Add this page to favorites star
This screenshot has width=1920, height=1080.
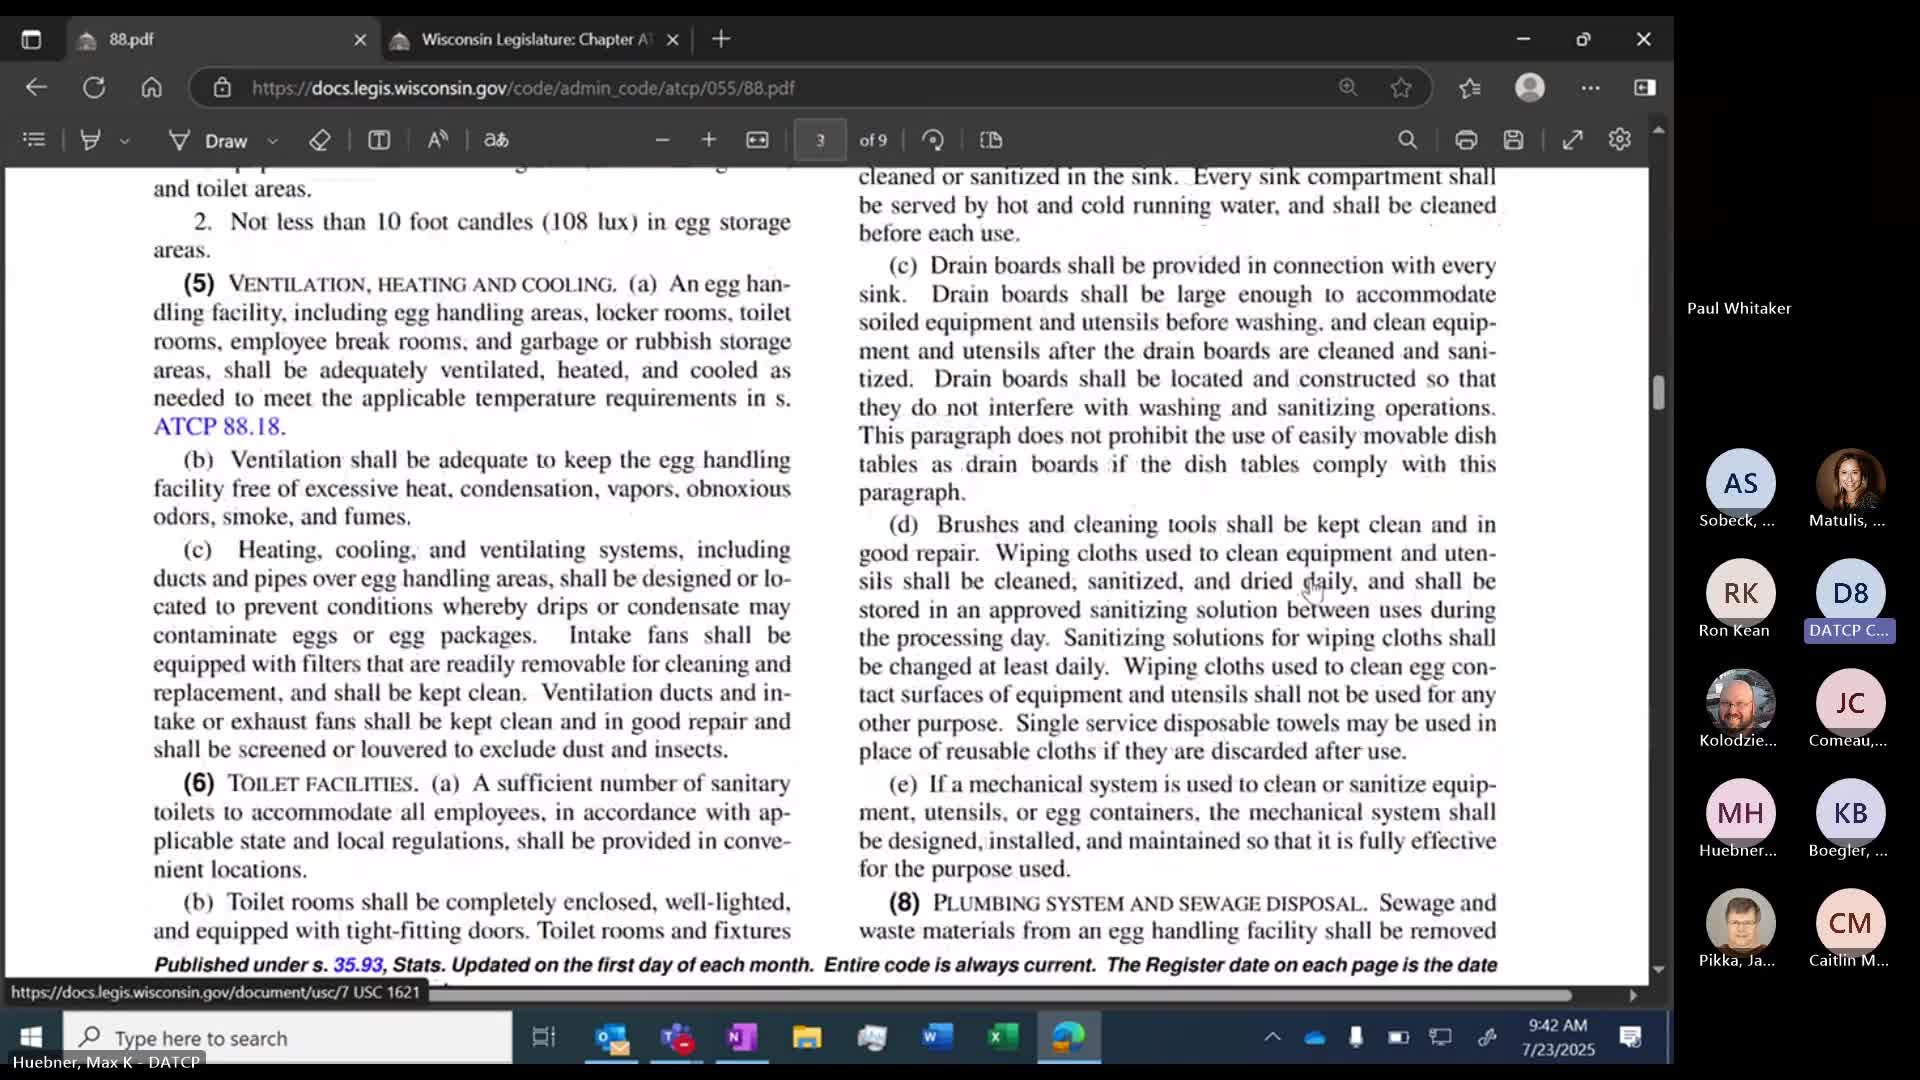click(x=1401, y=88)
